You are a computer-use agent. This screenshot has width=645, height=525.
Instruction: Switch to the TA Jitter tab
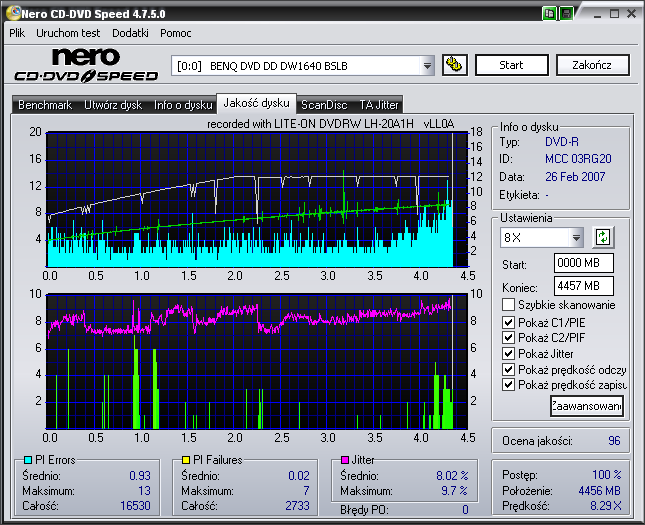click(379, 105)
